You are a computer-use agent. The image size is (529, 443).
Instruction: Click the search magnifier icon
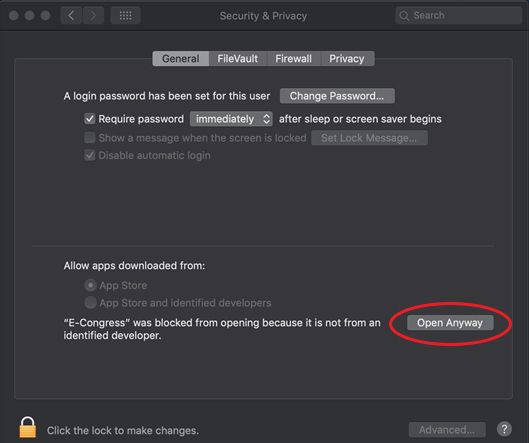[x=404, y=16]
